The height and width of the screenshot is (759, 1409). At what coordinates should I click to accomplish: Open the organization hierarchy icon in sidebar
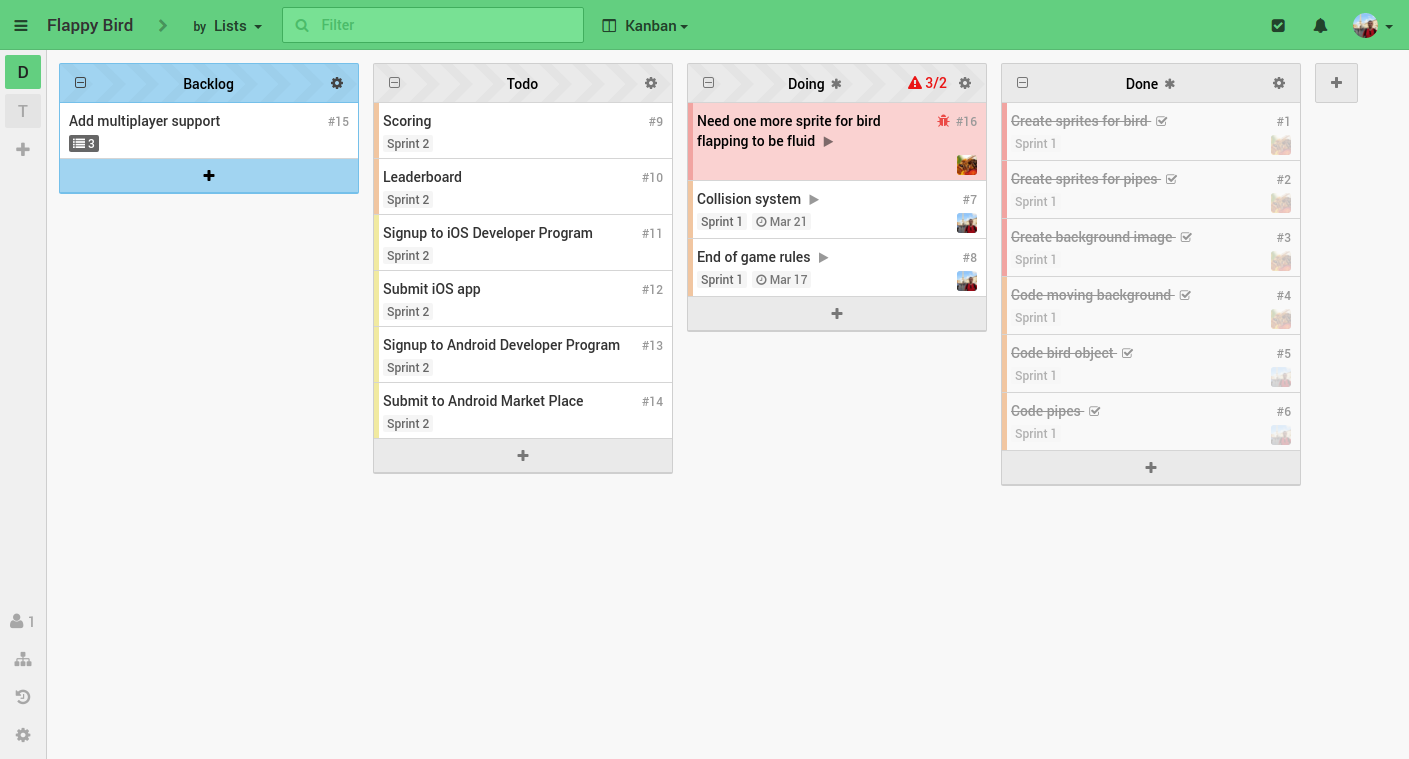(x=23, y=659)
